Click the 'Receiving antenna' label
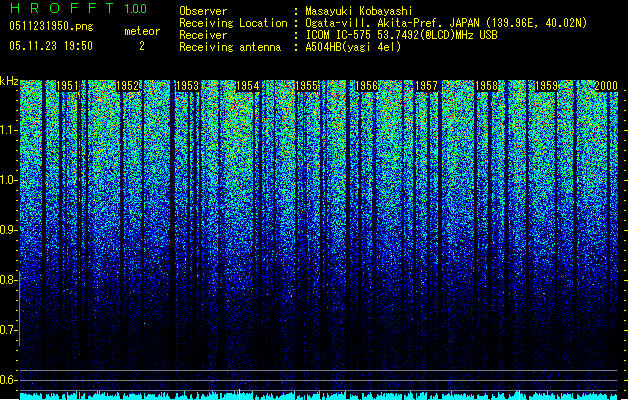This screenshot has width=629, height=400. pyautogui.click(x=230, y=47)
